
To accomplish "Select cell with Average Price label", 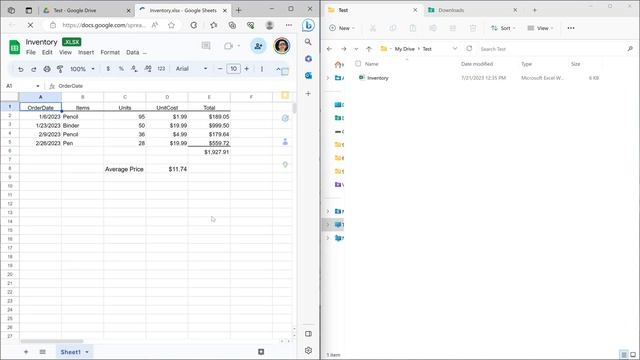I will click(x=124, y=169).
